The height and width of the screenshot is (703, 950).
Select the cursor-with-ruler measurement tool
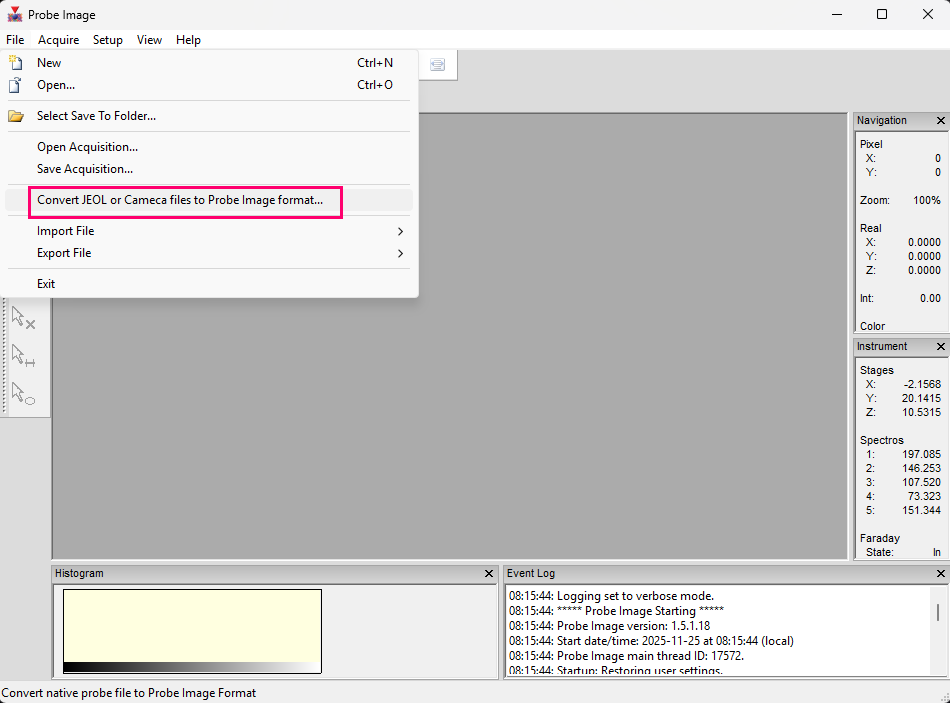point(23,355)
